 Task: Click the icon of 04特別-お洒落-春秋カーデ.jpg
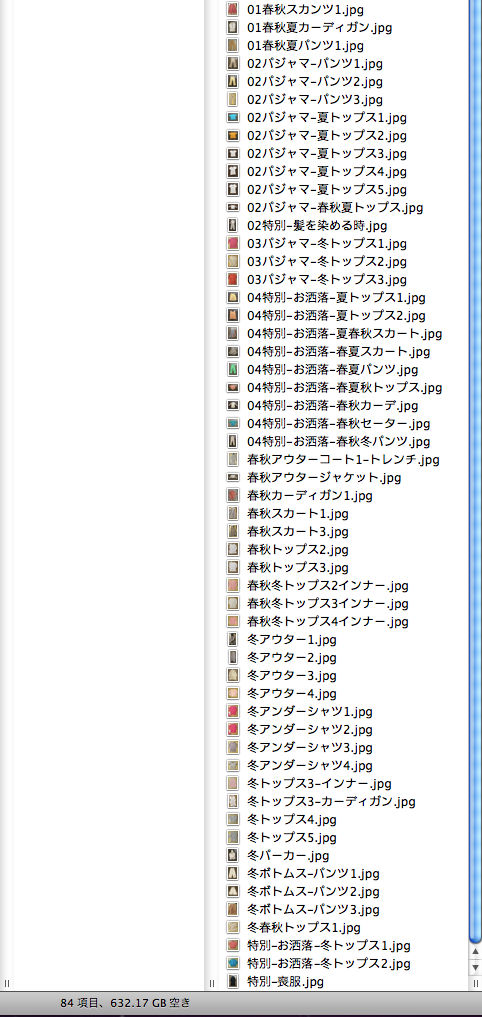click(233, 406)
